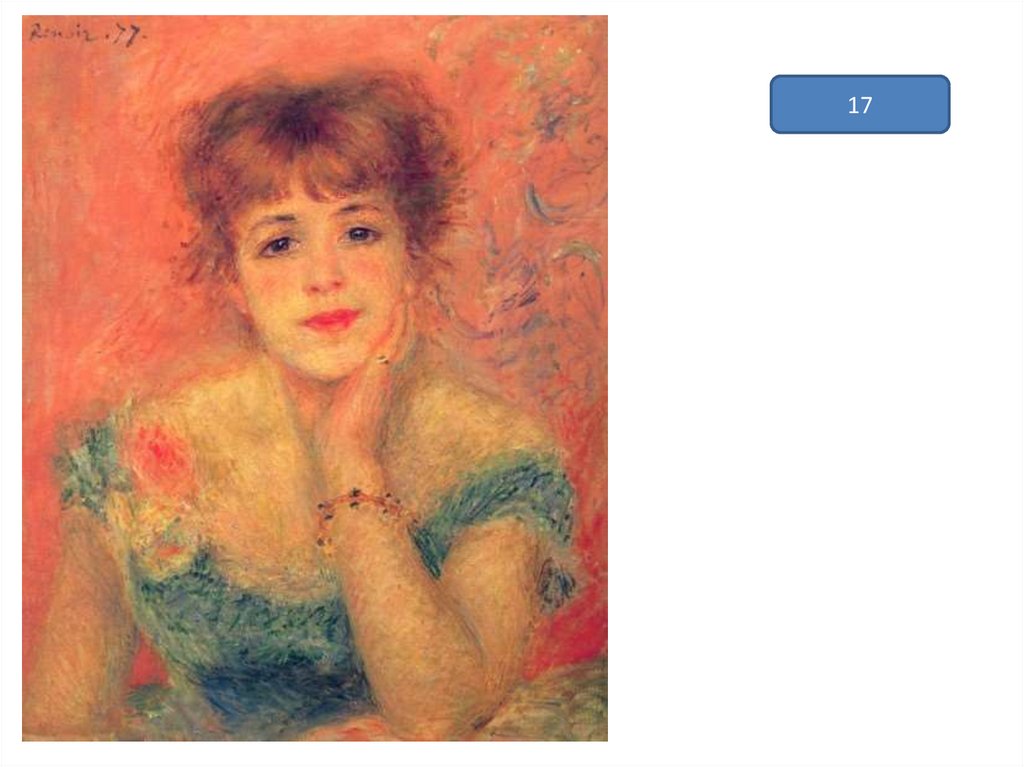This screenshot has width=1024, height=767.
Task: Click the woman's red lips
Action: pos(331,319)
